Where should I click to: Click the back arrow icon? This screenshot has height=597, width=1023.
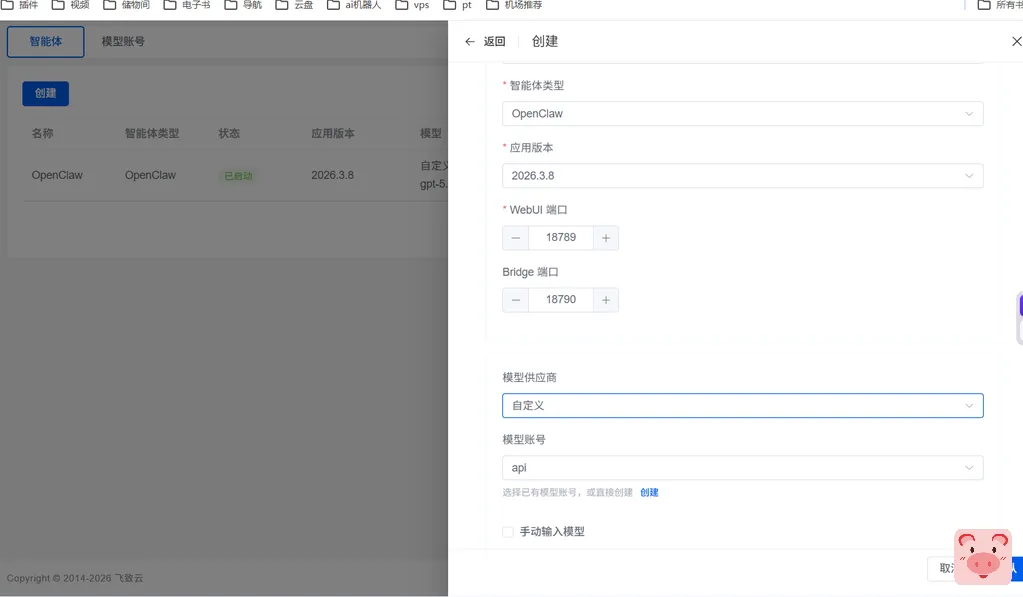click(470, 42)
